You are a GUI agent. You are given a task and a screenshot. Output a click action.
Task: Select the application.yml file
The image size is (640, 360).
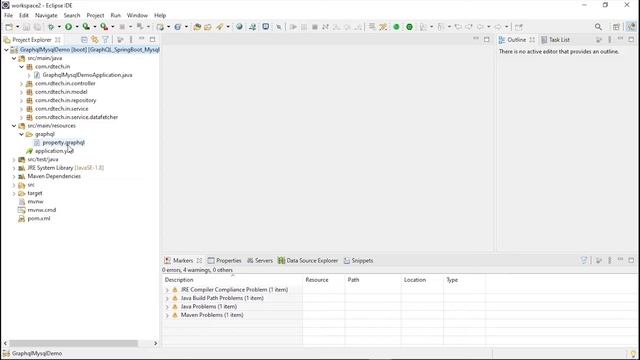[x=54, y=151]
